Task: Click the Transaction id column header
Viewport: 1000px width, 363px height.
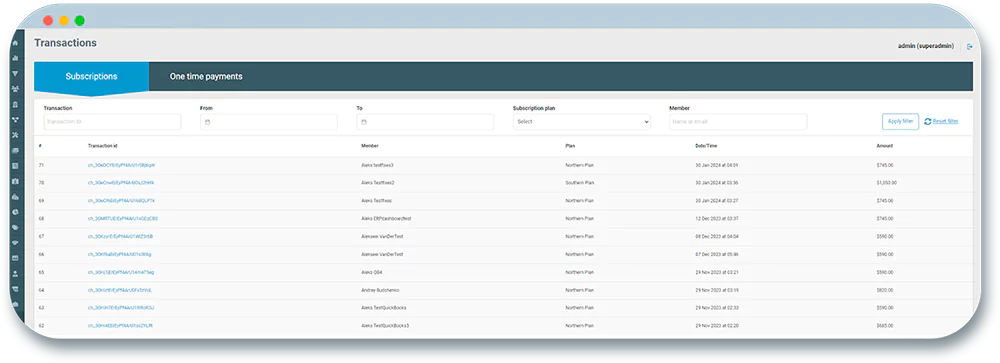Action: pos(103,146)
